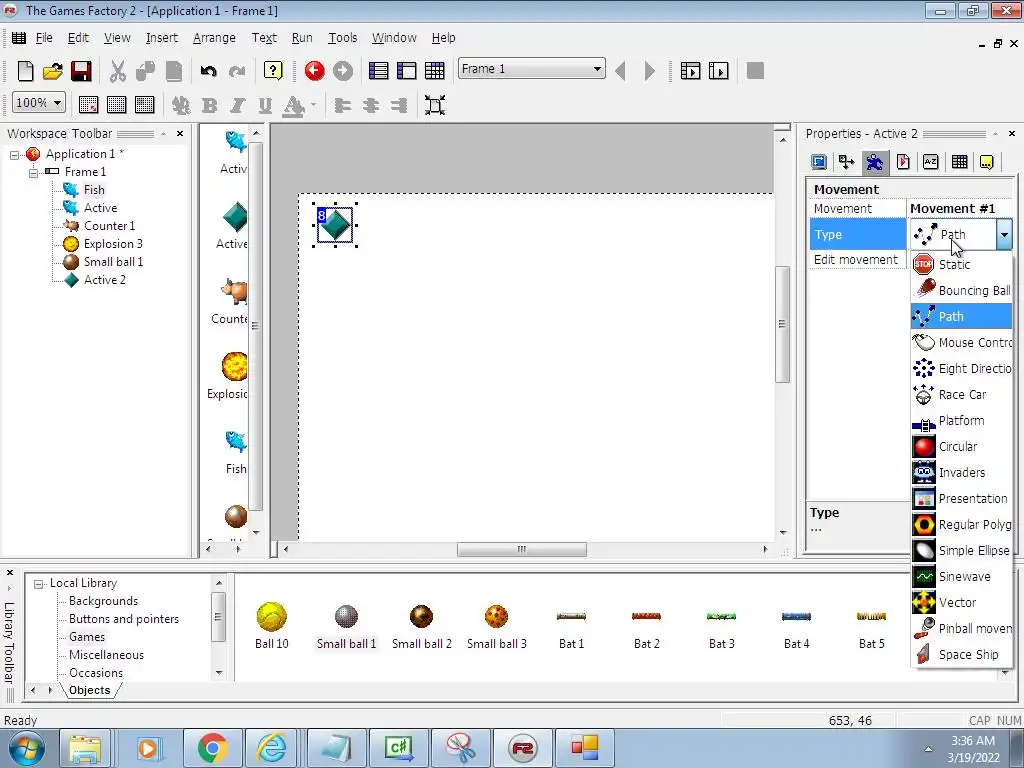Click the red Back arrow button
Screen dimensions: 1024x768
pos(314,71)
